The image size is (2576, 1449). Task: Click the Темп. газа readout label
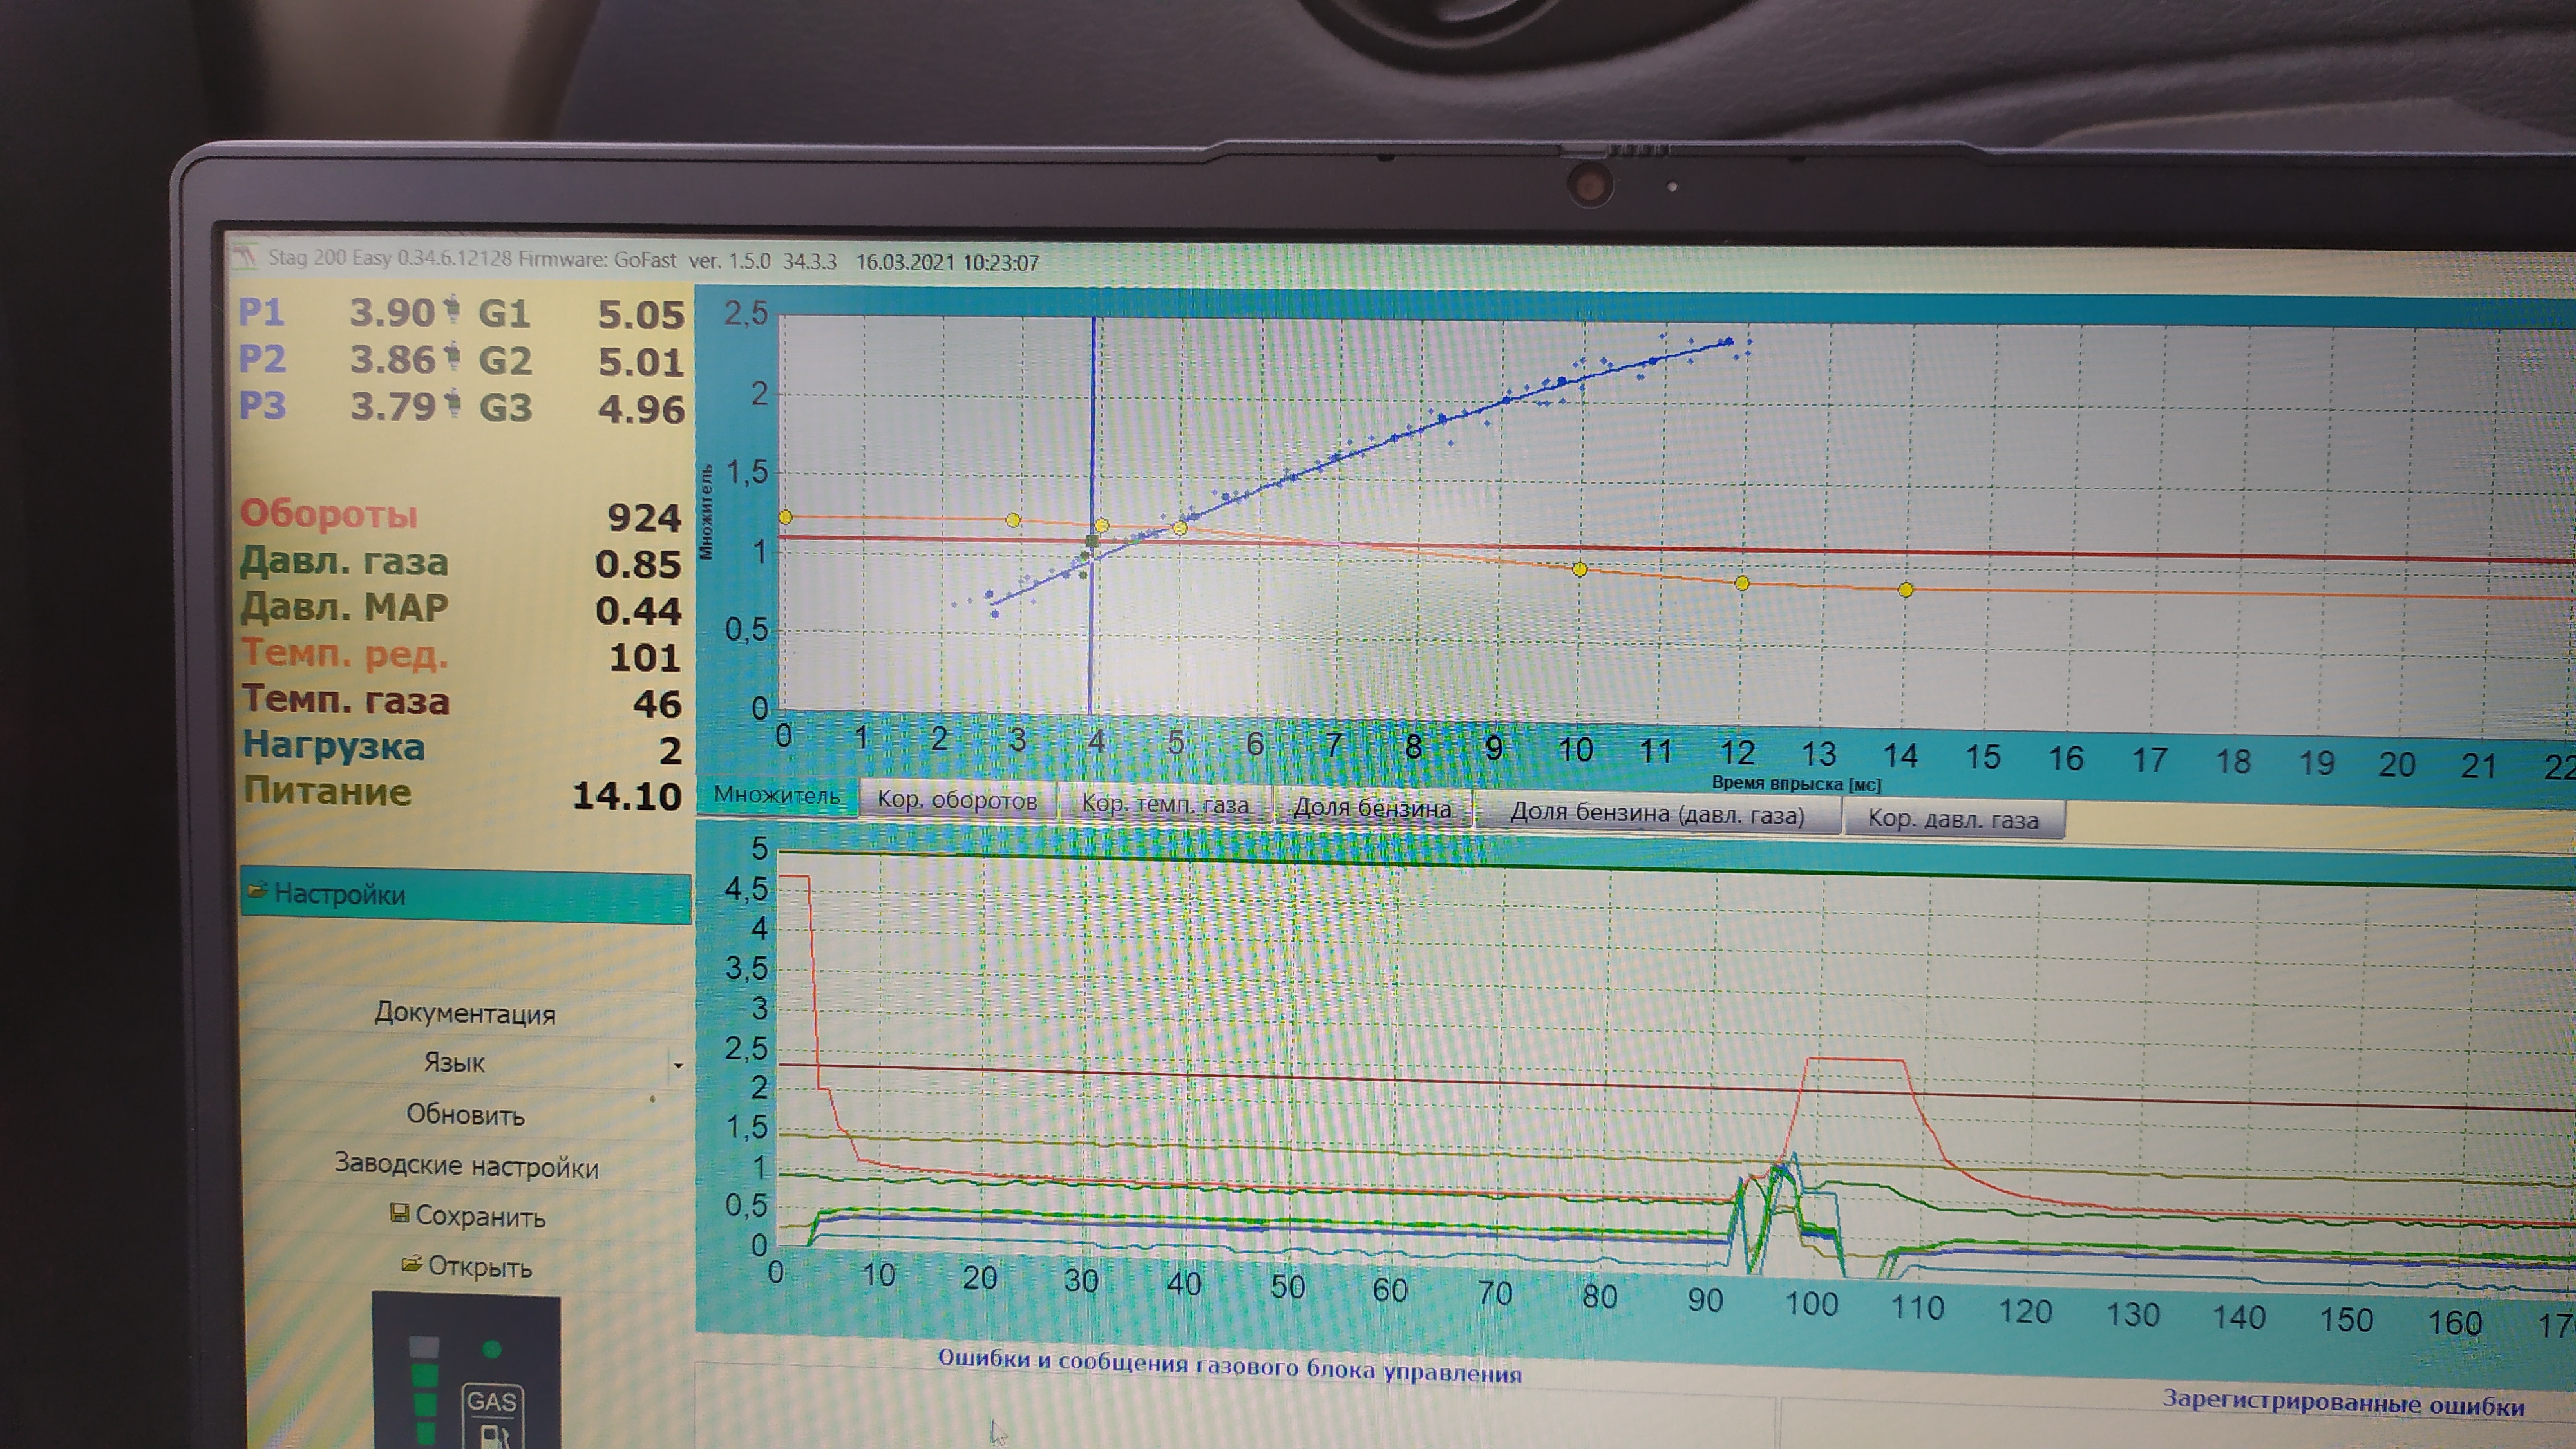pyautogui.click(x=346, y=699)
